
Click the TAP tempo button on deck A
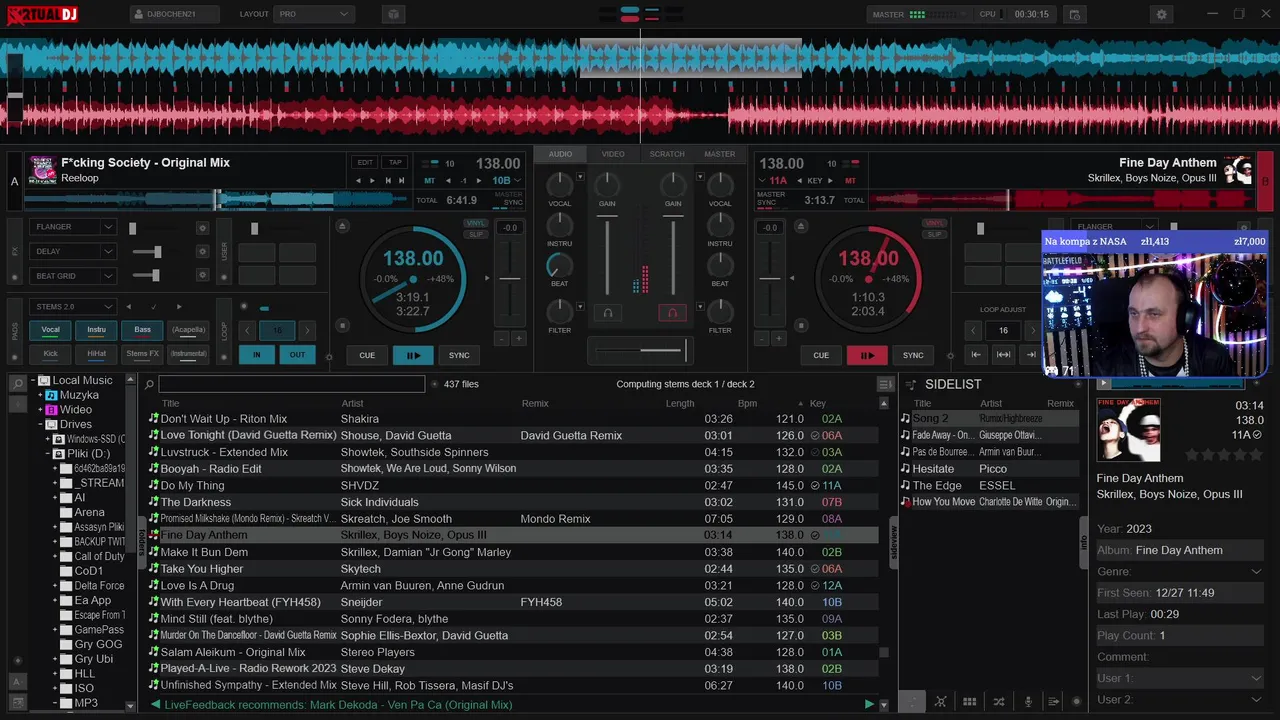coord(396,162)
